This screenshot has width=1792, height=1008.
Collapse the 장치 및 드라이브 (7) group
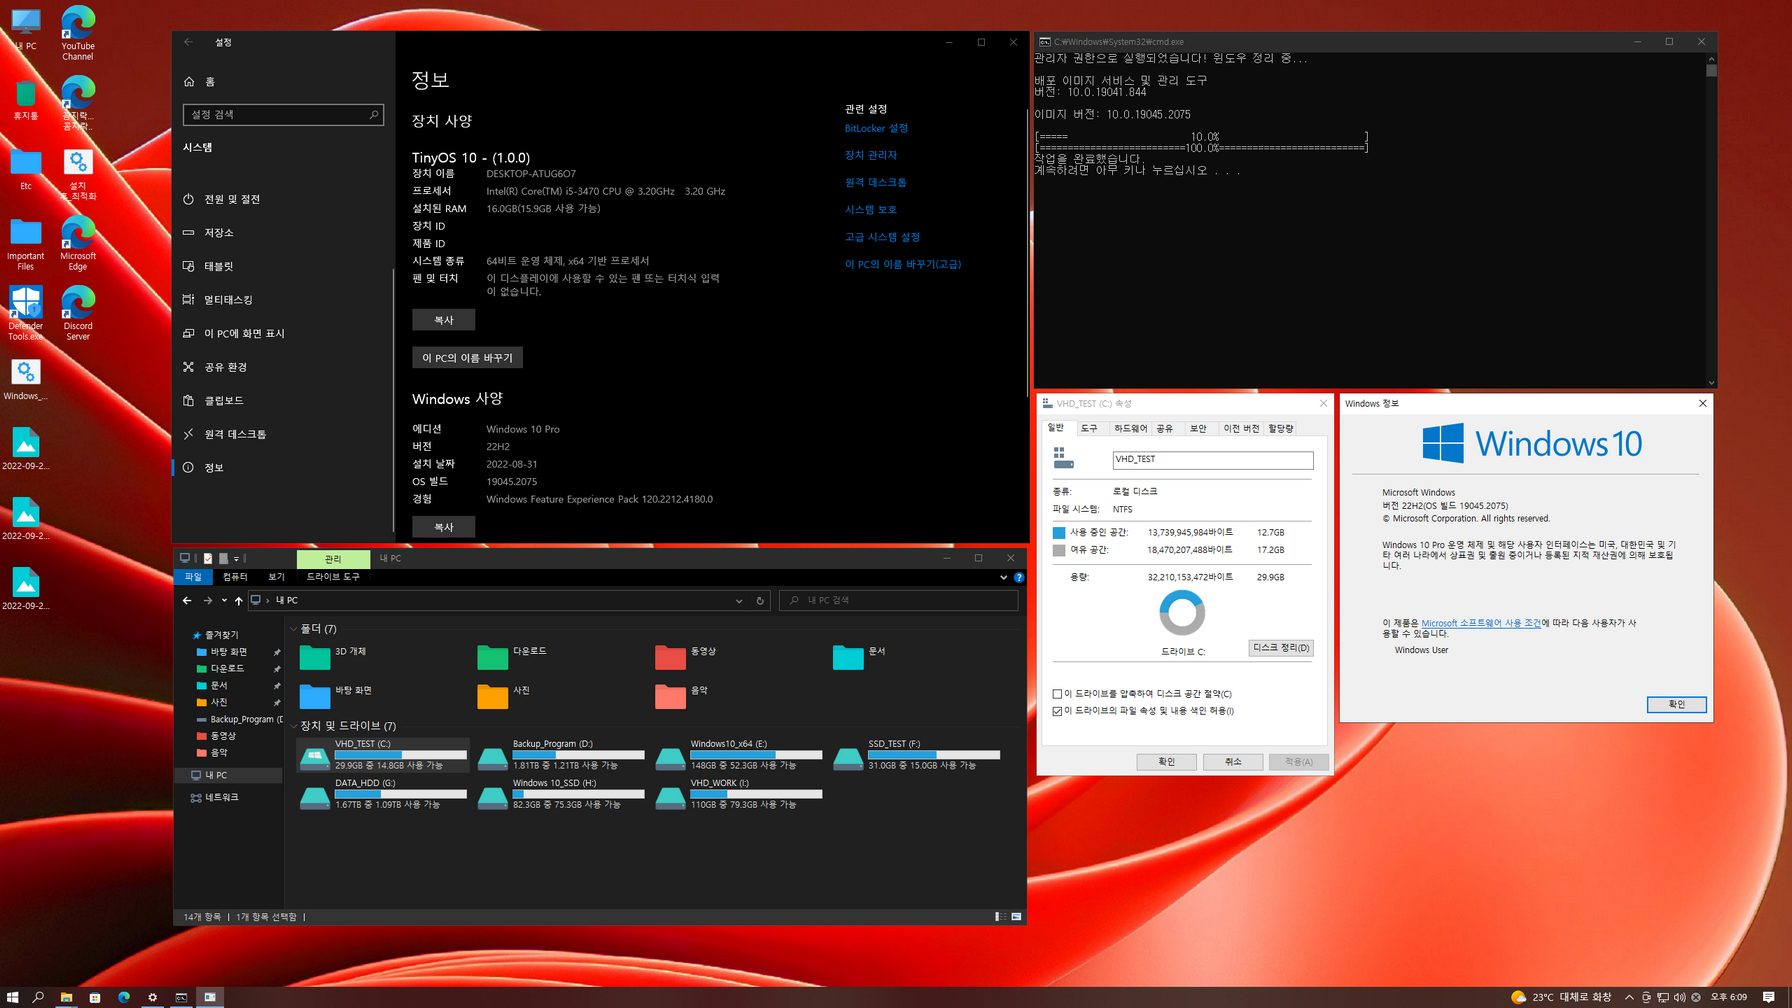pyautogui.click(x=293, y=726)
